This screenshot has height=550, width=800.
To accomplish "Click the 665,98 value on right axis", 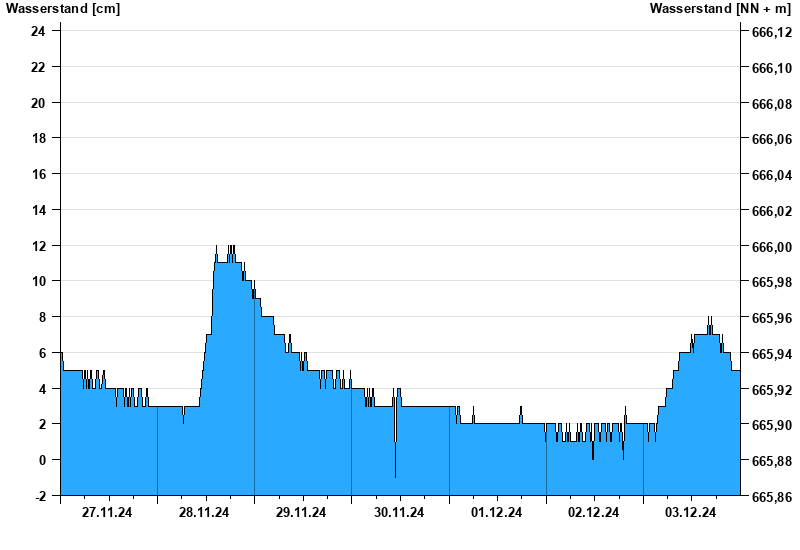I will (x=772, y=282).
